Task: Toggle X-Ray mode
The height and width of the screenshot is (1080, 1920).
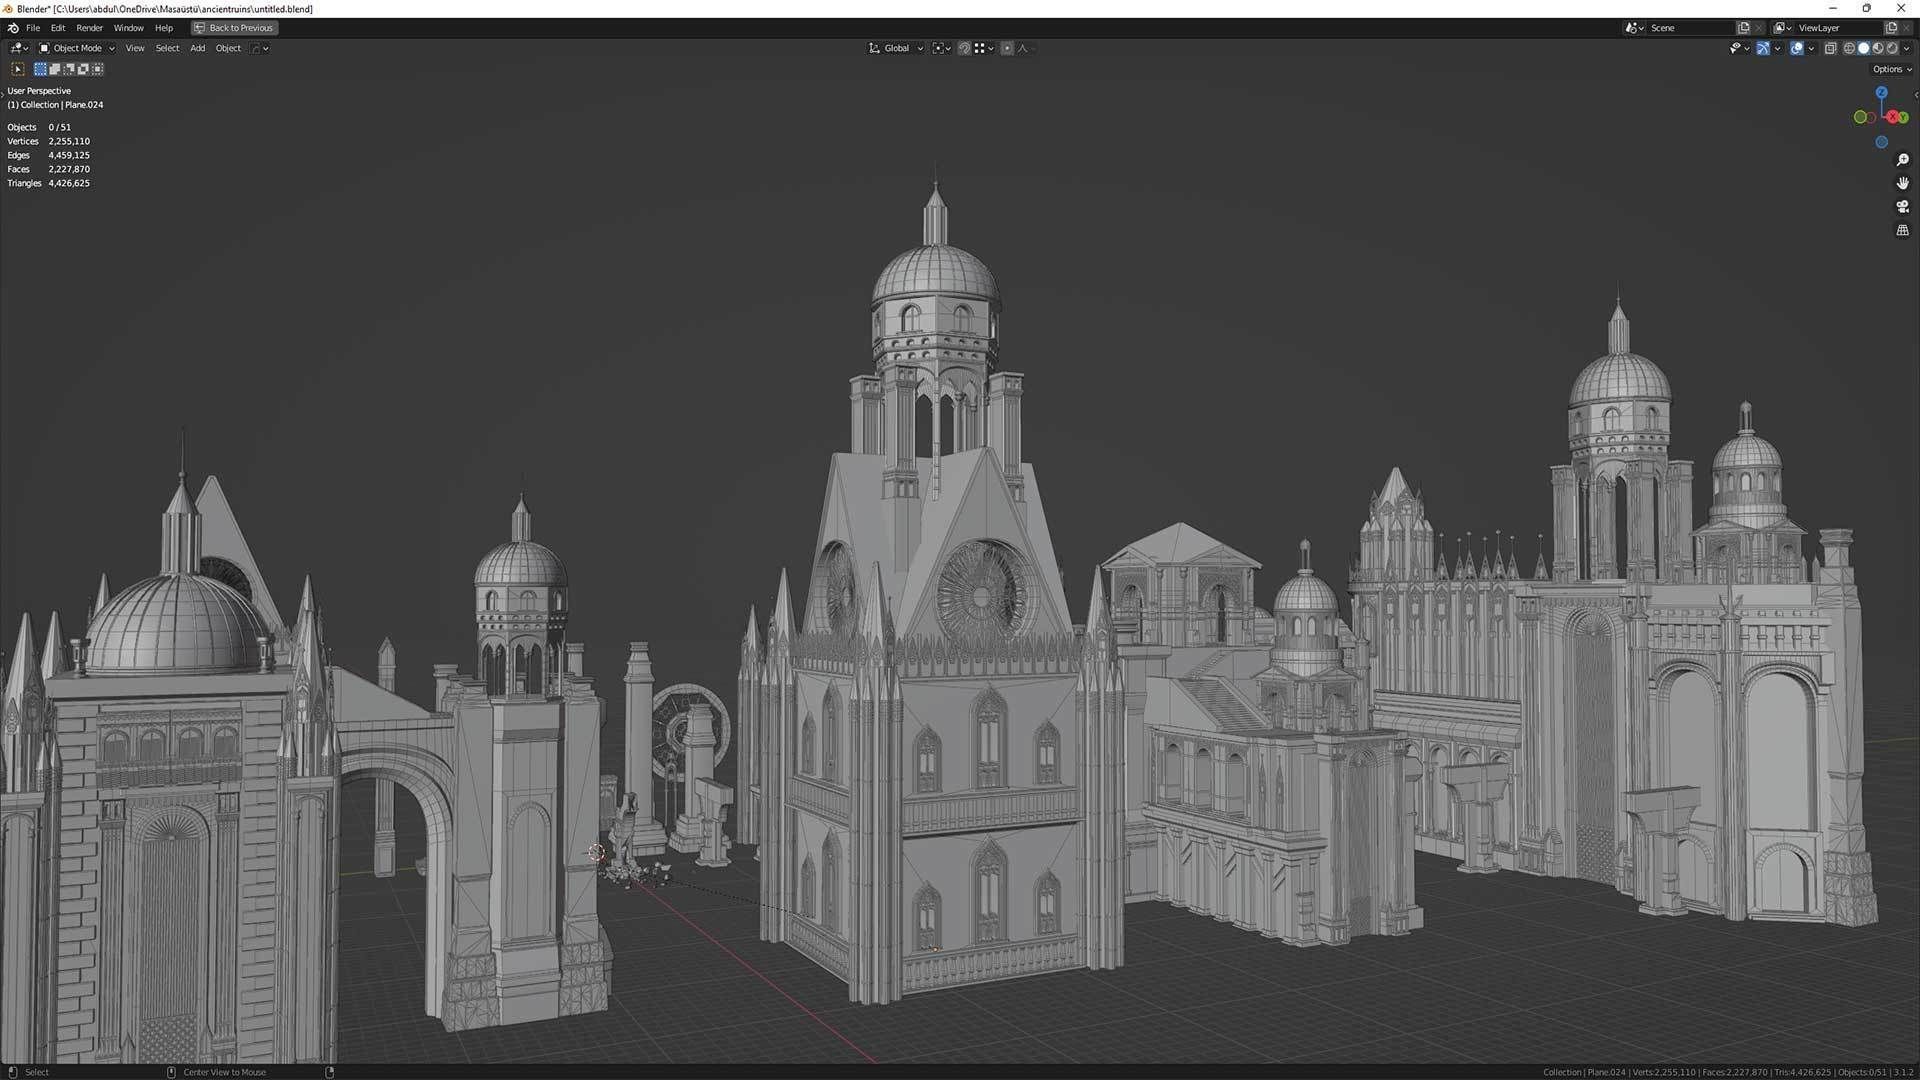Action: click(x=1831, y=48)
